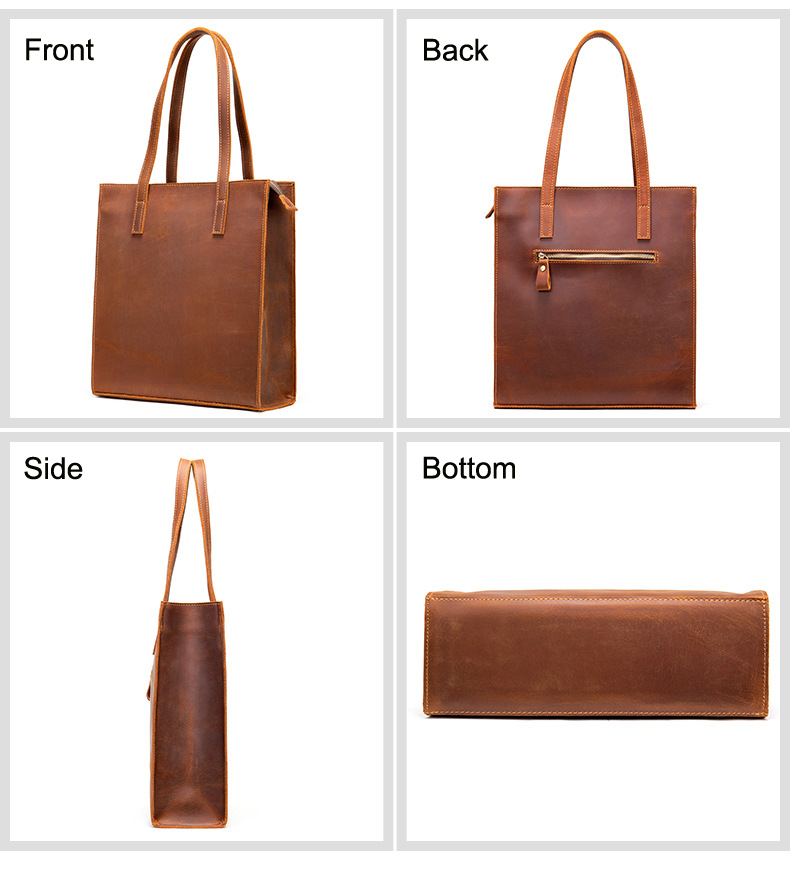Click the right handle attachment on back bag
Viewport: 790px width, 883px height.
click(x=644, y=221)
